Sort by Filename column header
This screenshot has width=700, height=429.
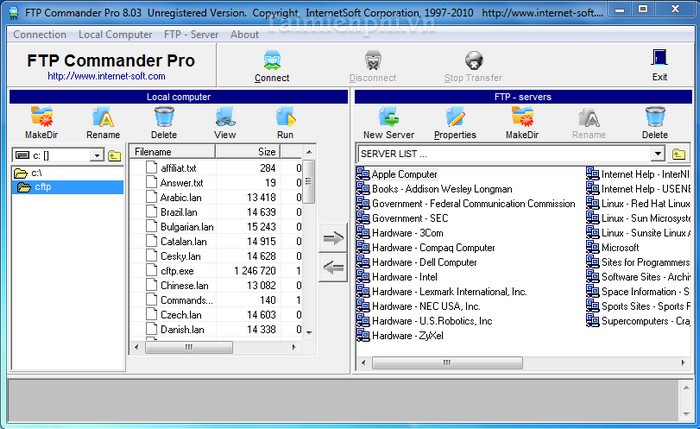(172, 151)
